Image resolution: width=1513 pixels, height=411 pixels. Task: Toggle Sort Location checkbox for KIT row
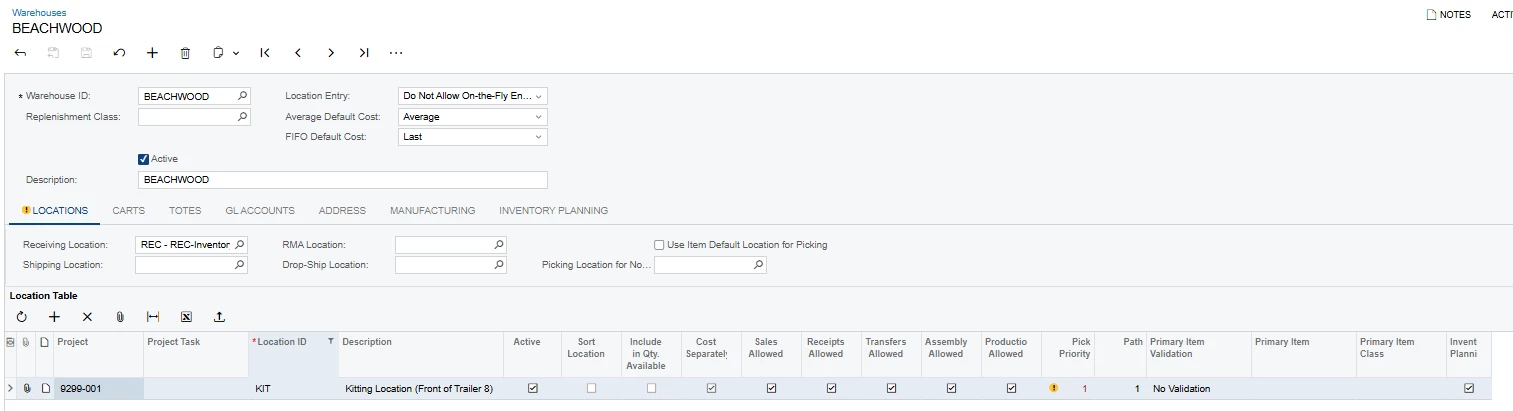pyautogui.click(x=591, y=388)
